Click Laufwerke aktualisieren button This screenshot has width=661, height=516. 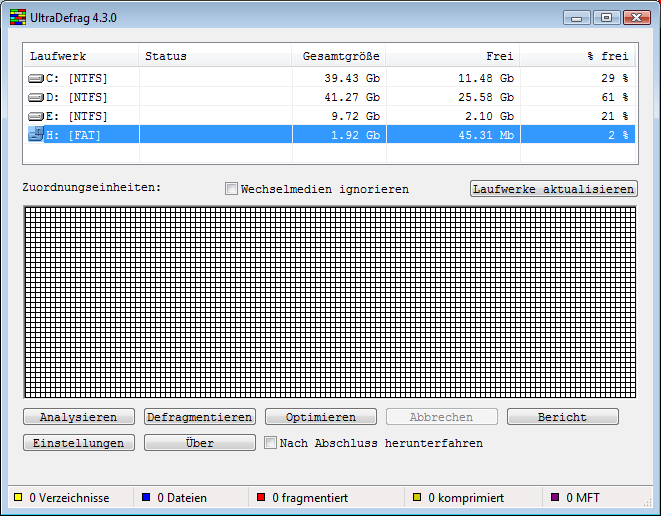(554, 189)
